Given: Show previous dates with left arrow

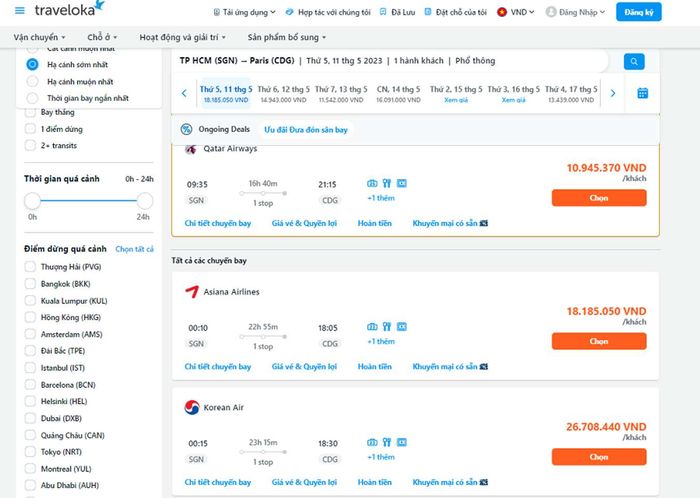Looking at the screenshot, I should pyautogui.click(x=184, y=93).
